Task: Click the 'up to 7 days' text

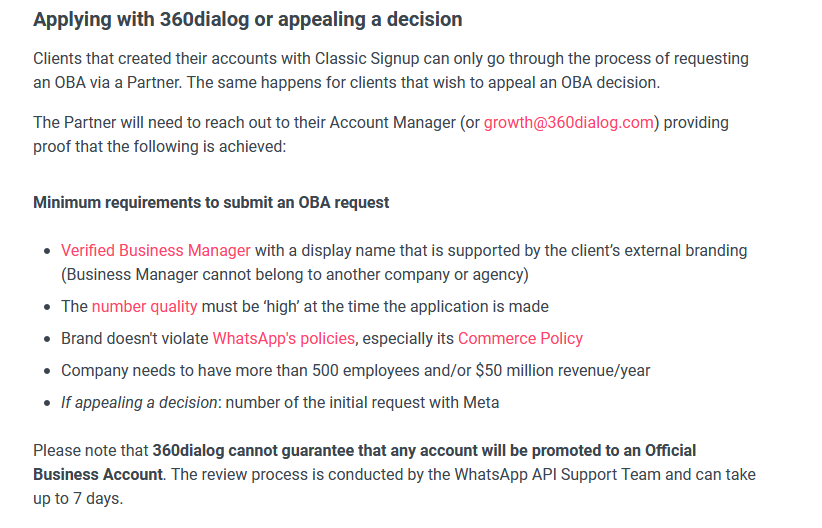Action: [78, 499]
